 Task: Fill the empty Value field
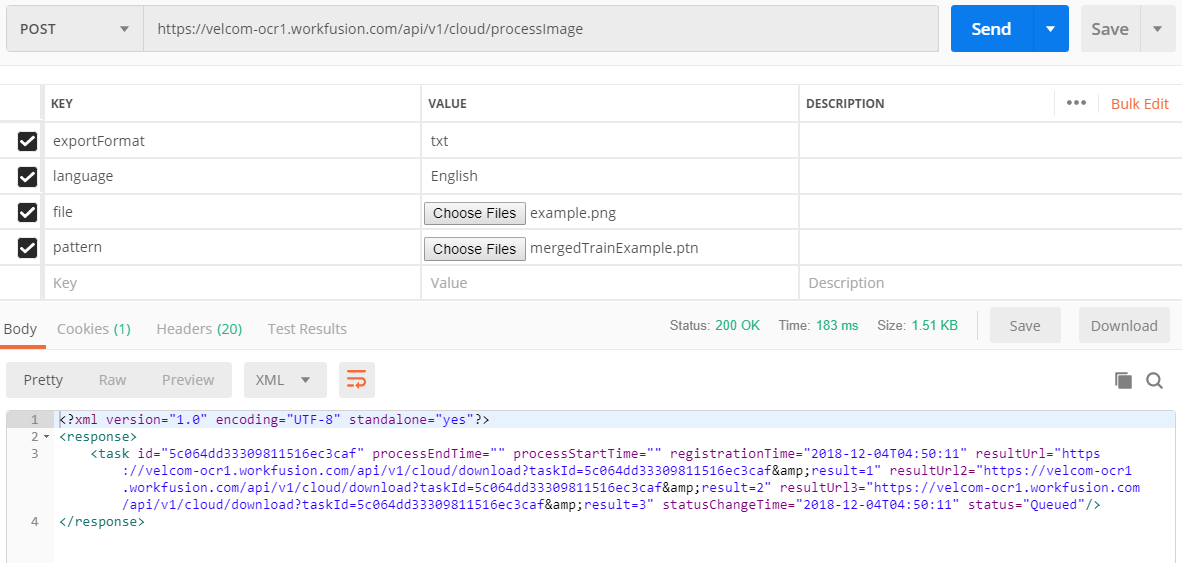tap(610, 283)
